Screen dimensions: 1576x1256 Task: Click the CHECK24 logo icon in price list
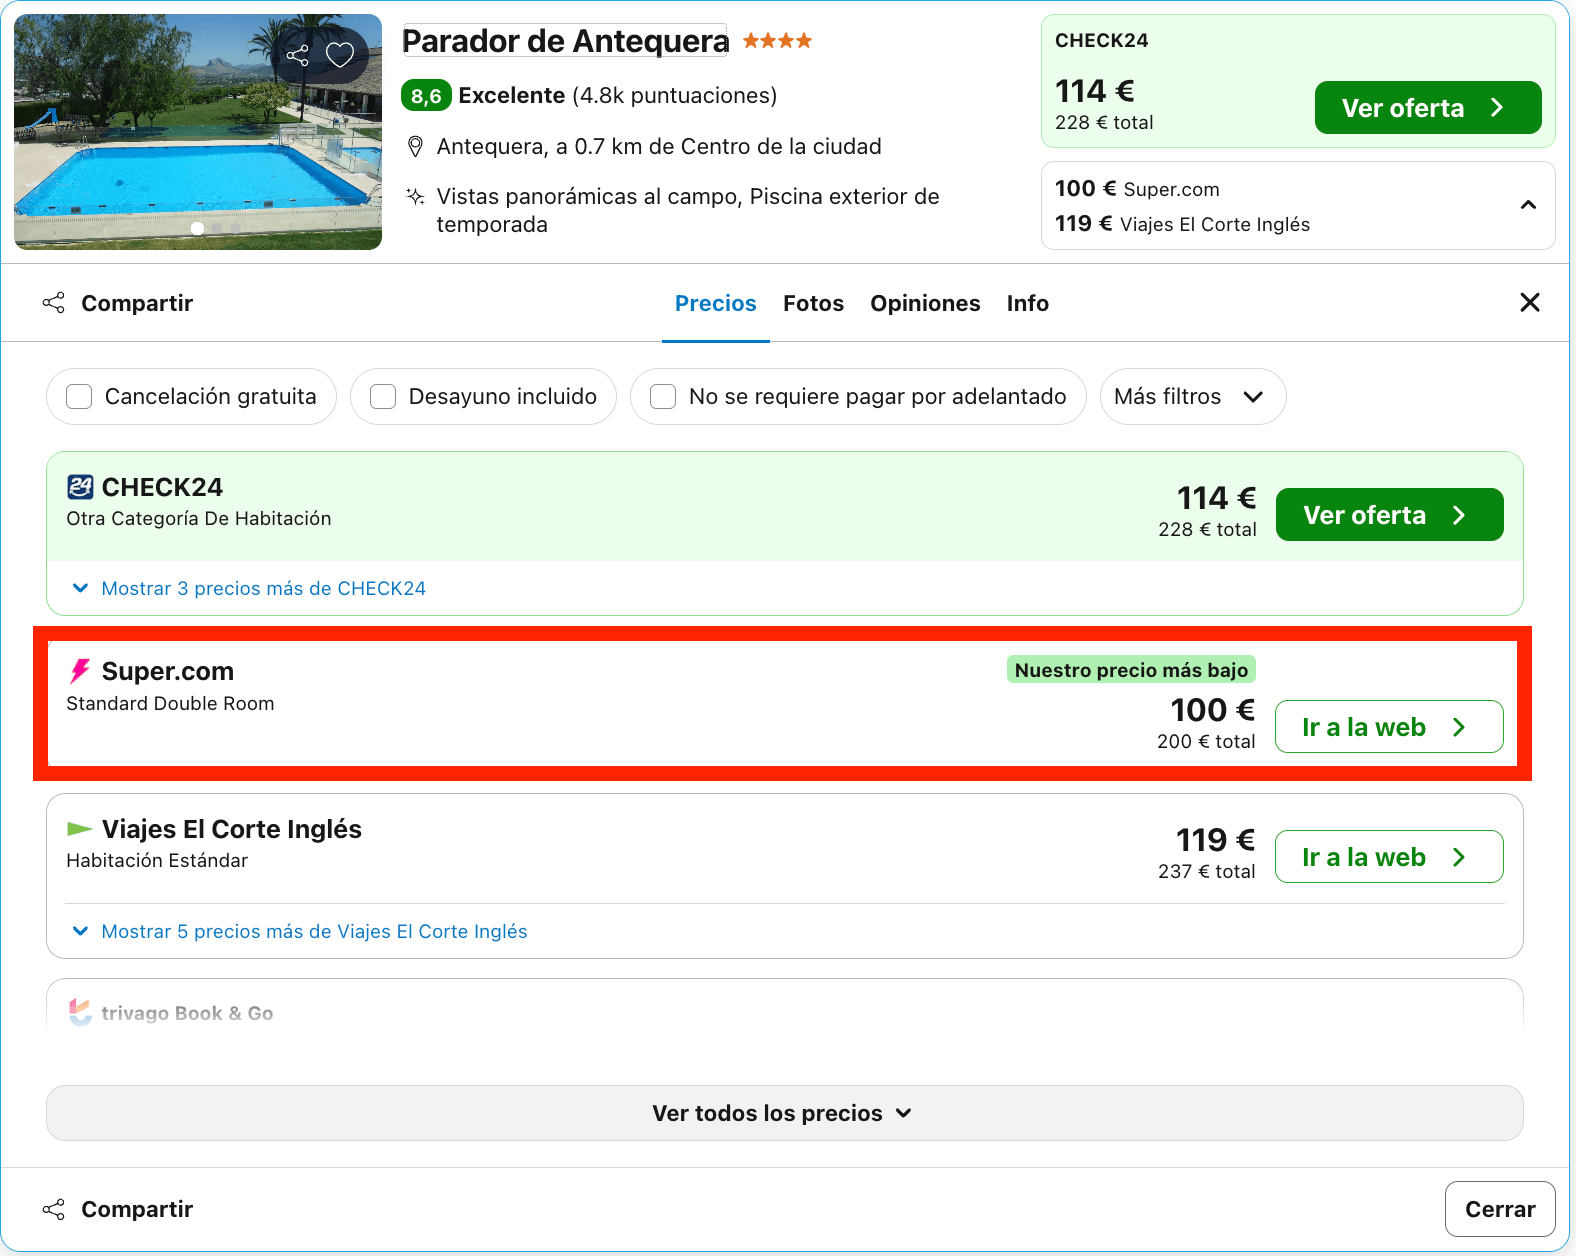80,487
